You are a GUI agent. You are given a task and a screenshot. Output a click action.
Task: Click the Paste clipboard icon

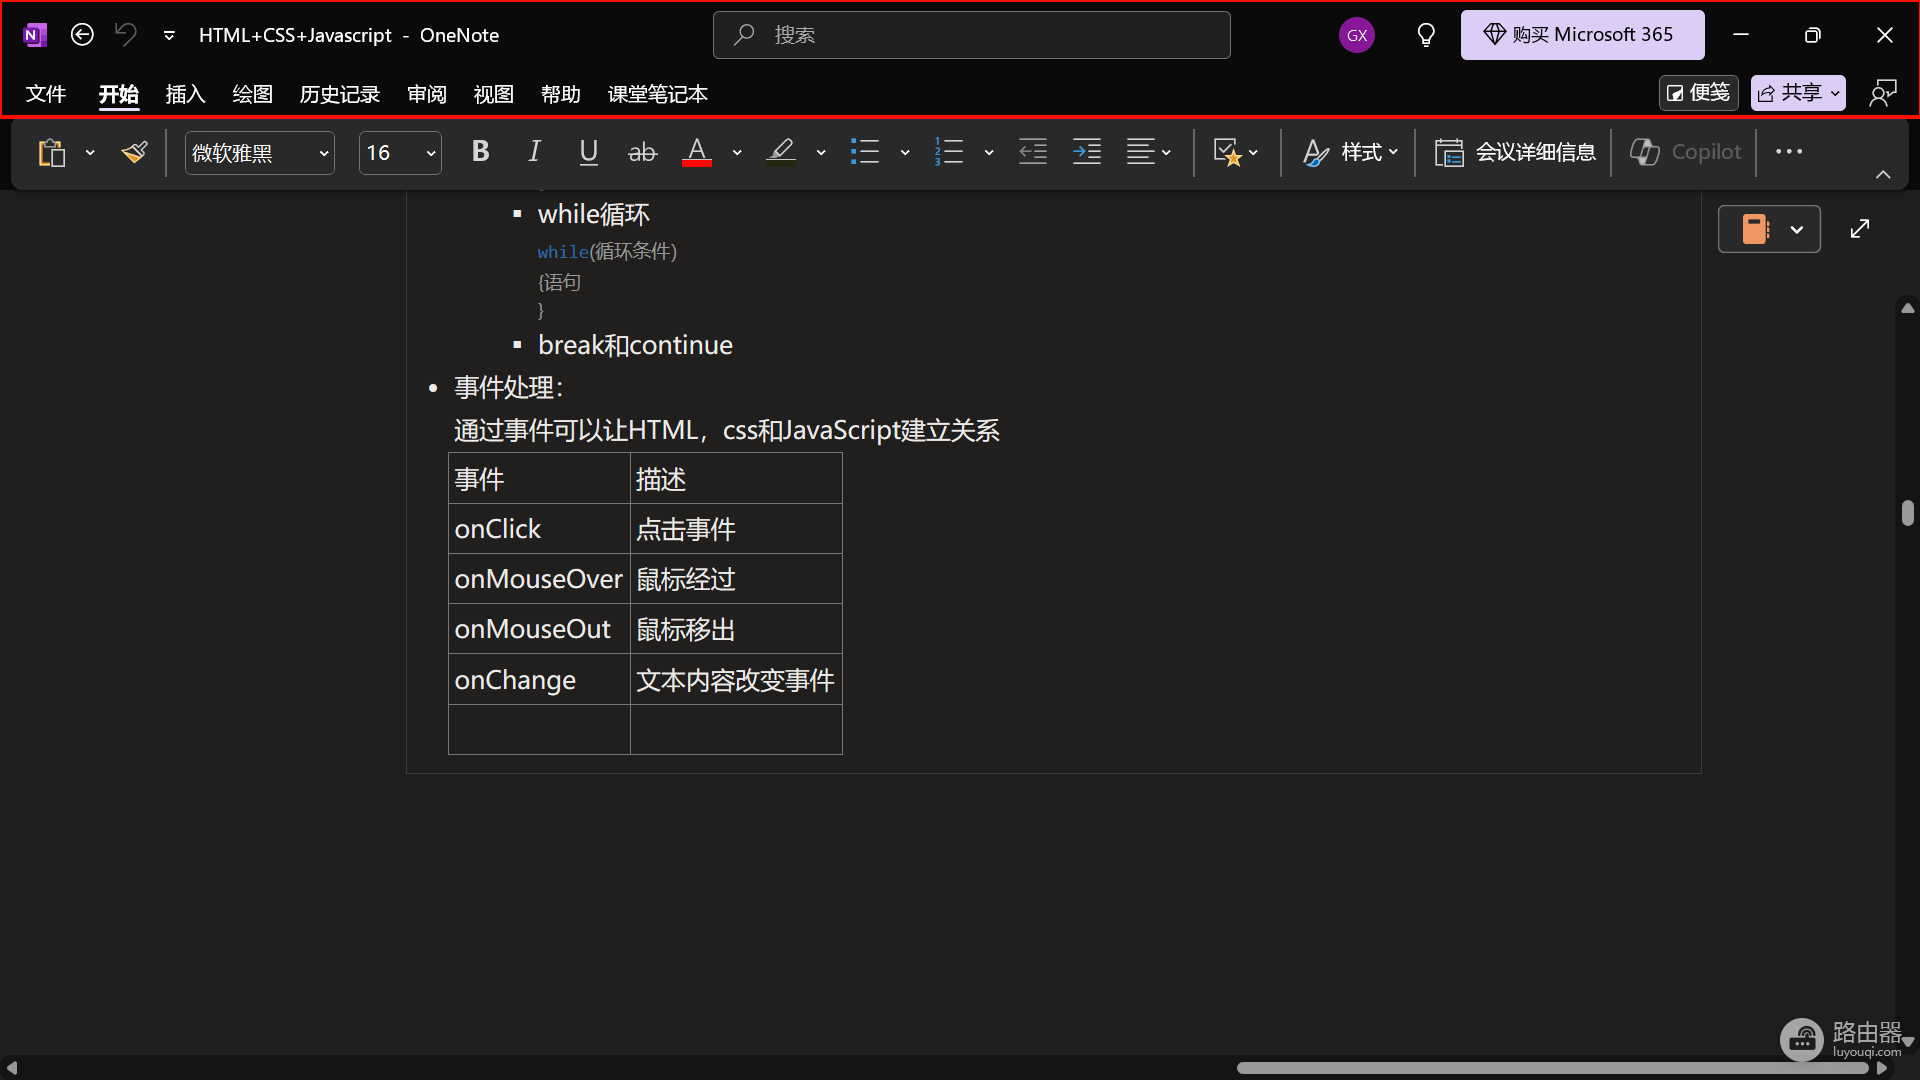[52, 153]
